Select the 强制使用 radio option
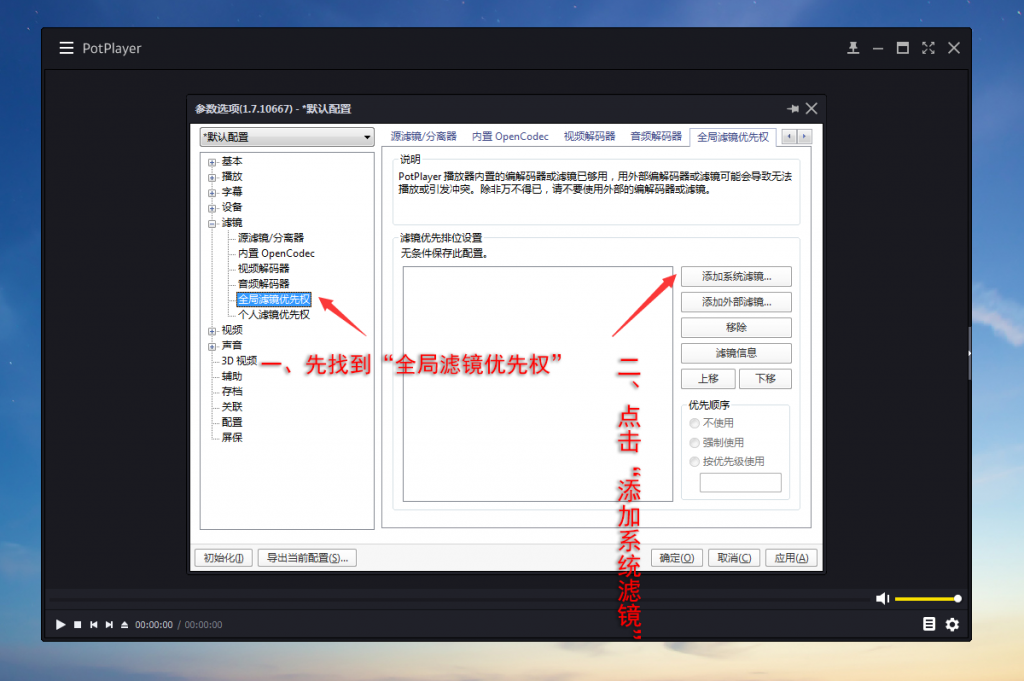This screenshot has height=681, width=1024. click(717, 443)
